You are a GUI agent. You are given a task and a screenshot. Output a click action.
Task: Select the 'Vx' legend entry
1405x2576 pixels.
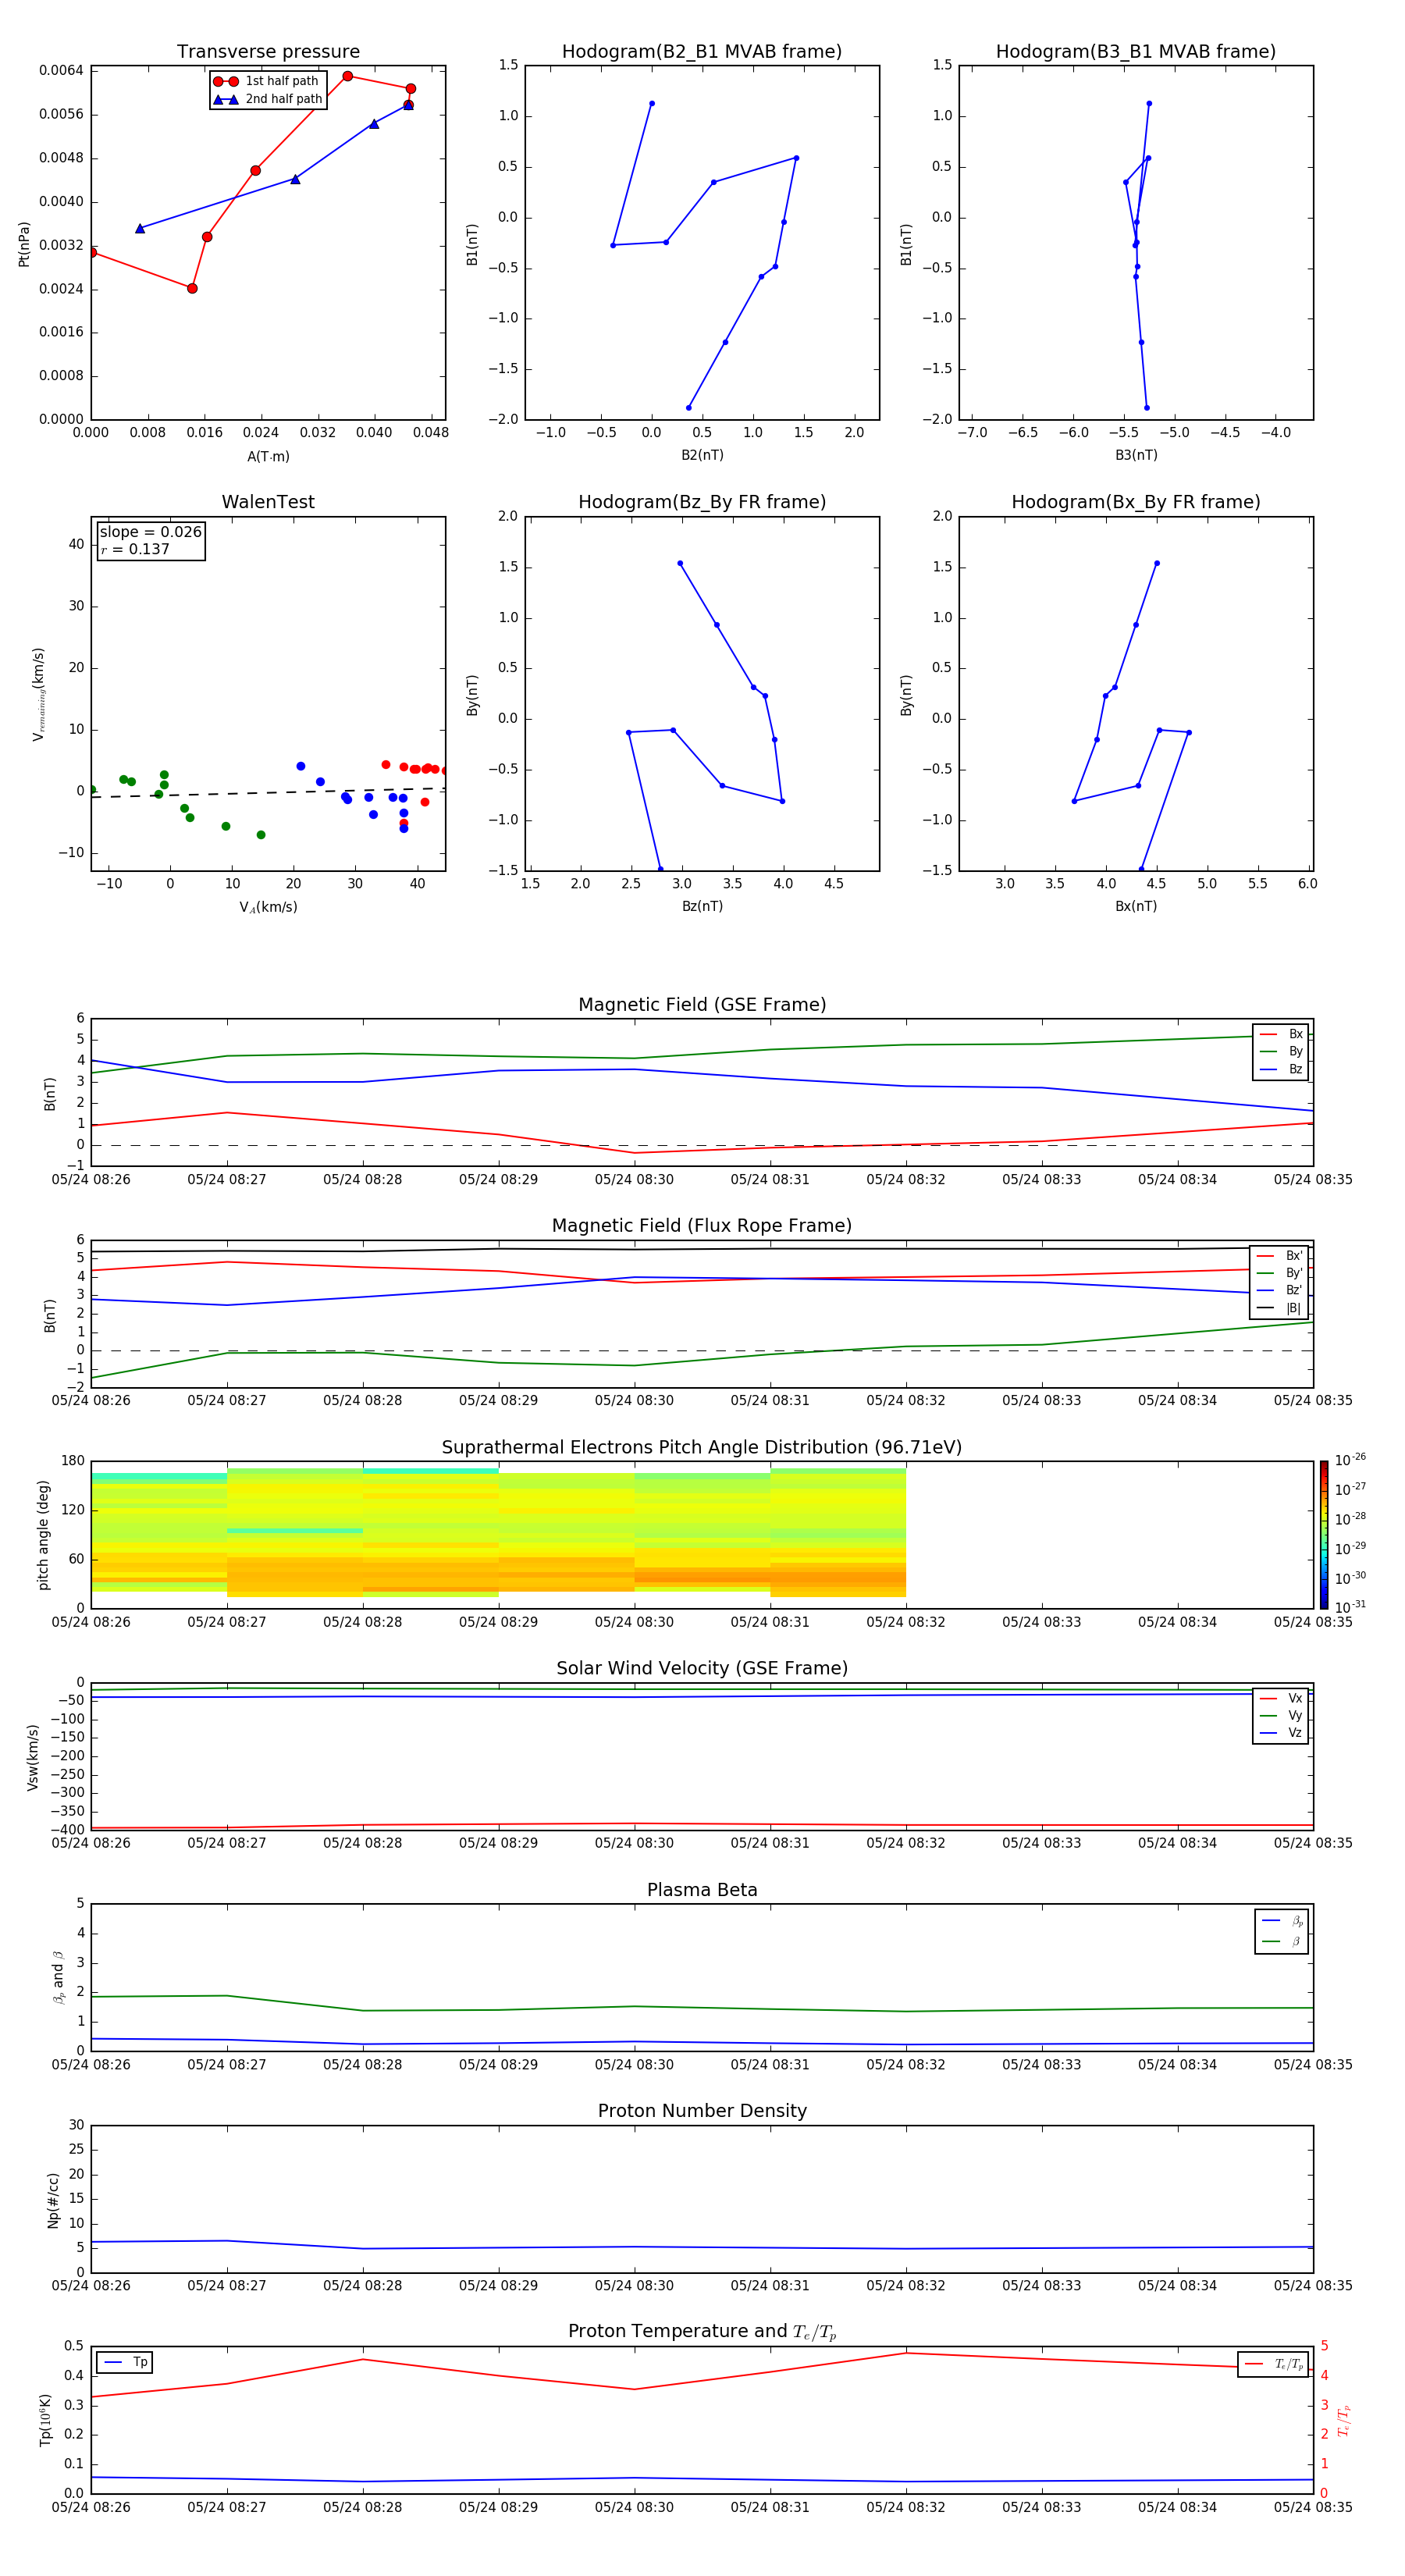click(x=1281, y=1698)
